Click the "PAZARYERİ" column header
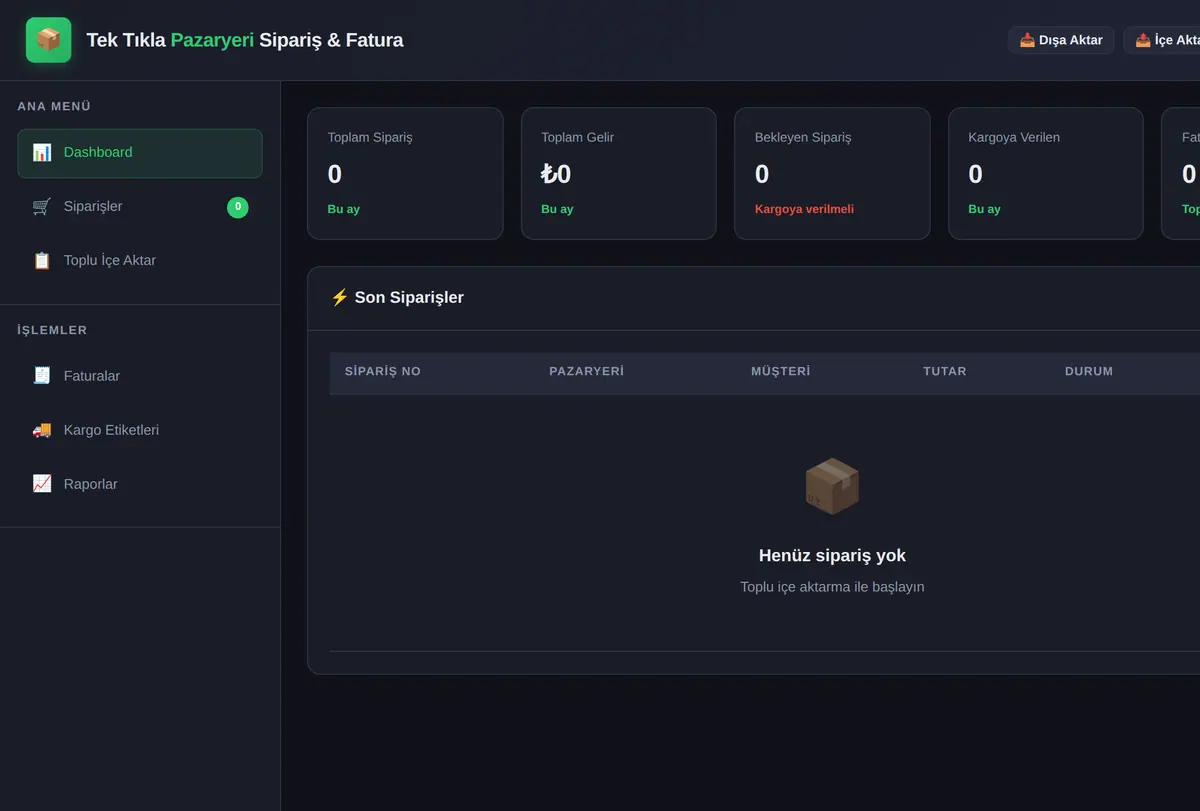The image size is (1200, 811). click(587, 371)
